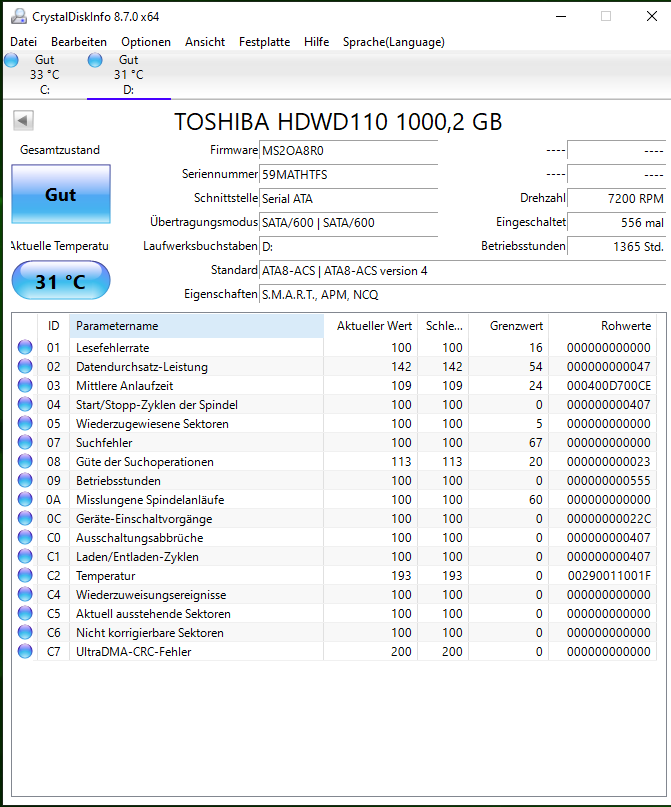Viewport: 671px width, 807px height.
Task: Click status orb for Lesefehlerrate row
Action: coord(25,347)
